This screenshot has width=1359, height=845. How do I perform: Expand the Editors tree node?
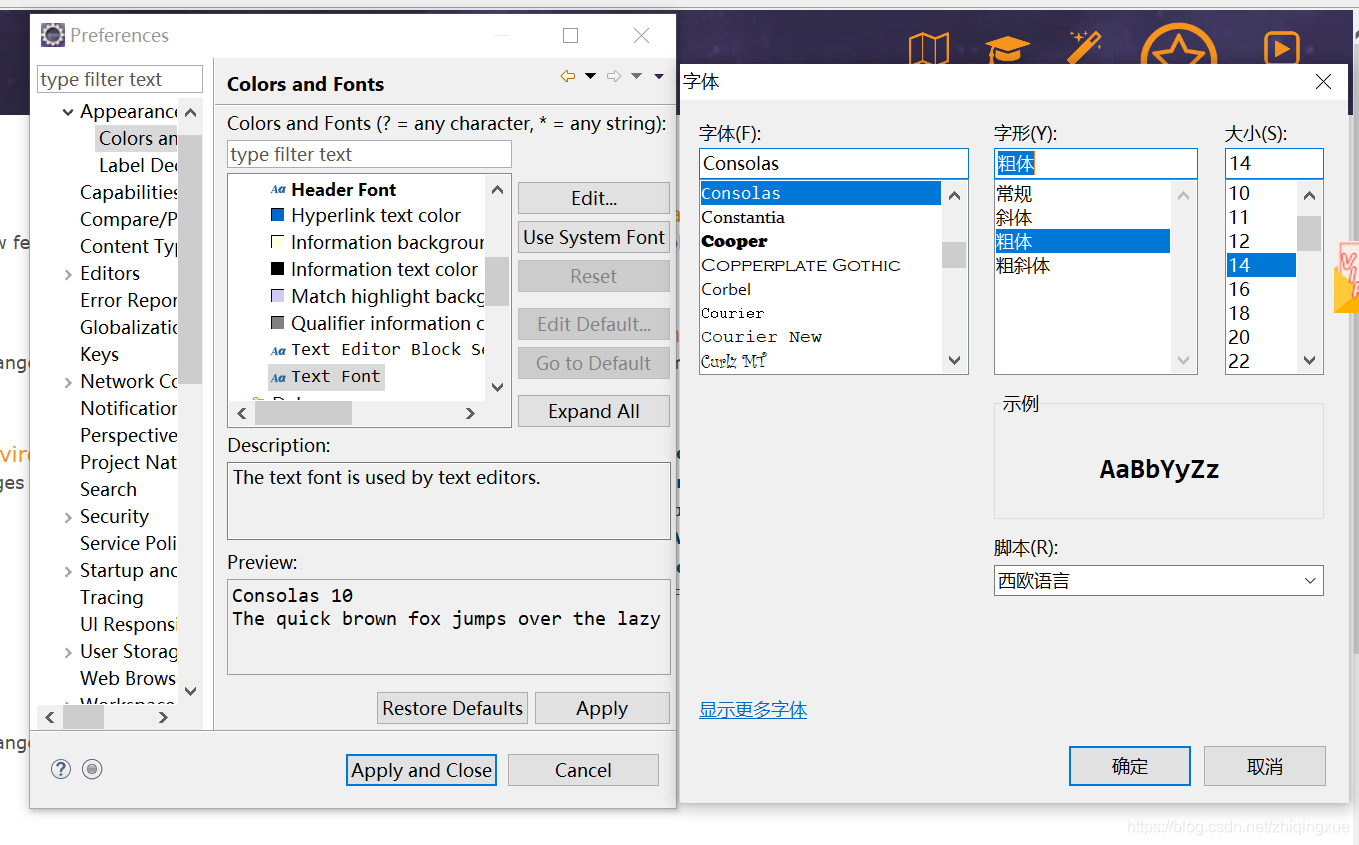(68, 274)
